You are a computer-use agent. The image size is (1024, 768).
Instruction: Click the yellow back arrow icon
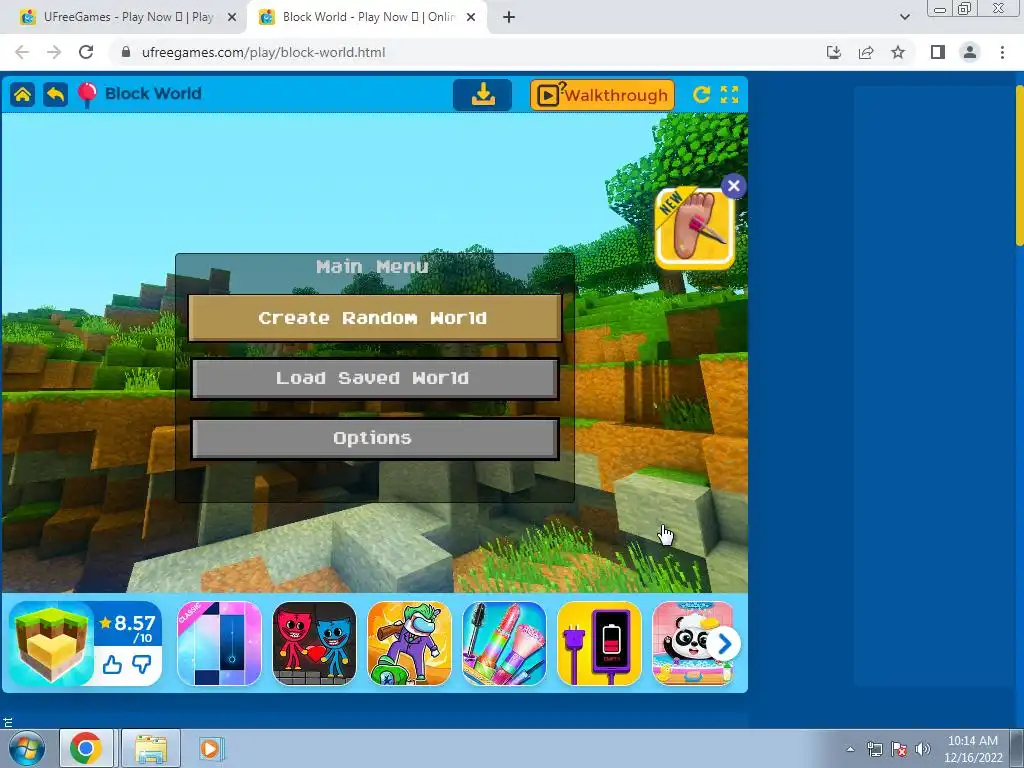click(x=56, y=95)
